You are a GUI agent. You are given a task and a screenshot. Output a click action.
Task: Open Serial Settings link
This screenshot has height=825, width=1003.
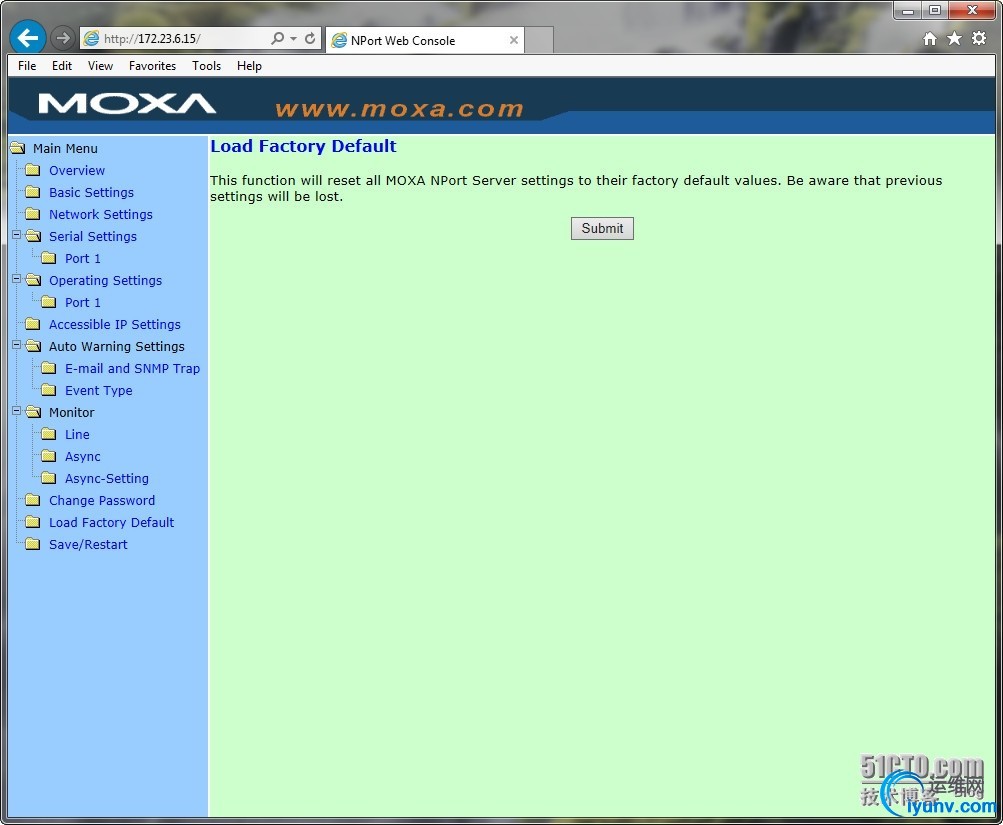(x=93, y=237)
